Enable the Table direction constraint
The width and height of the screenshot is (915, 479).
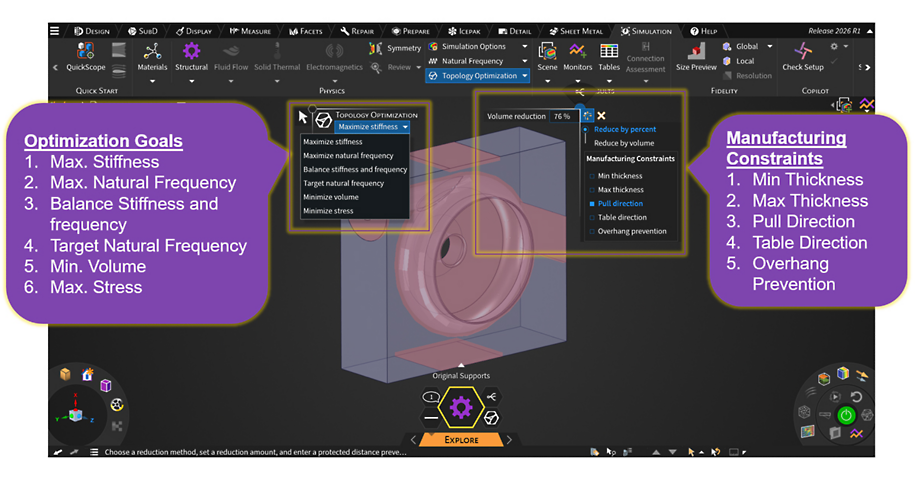click(x=592, y=218)
